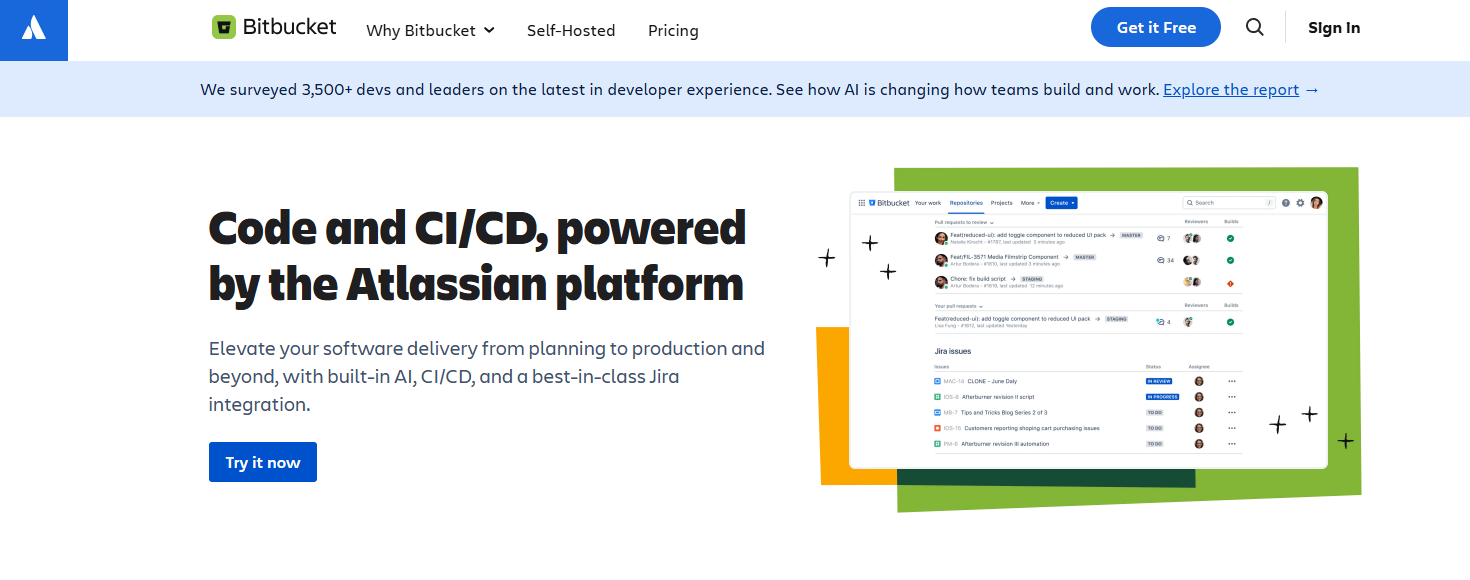Open the Bitbucket logo home link in the header

click(274, 28)
